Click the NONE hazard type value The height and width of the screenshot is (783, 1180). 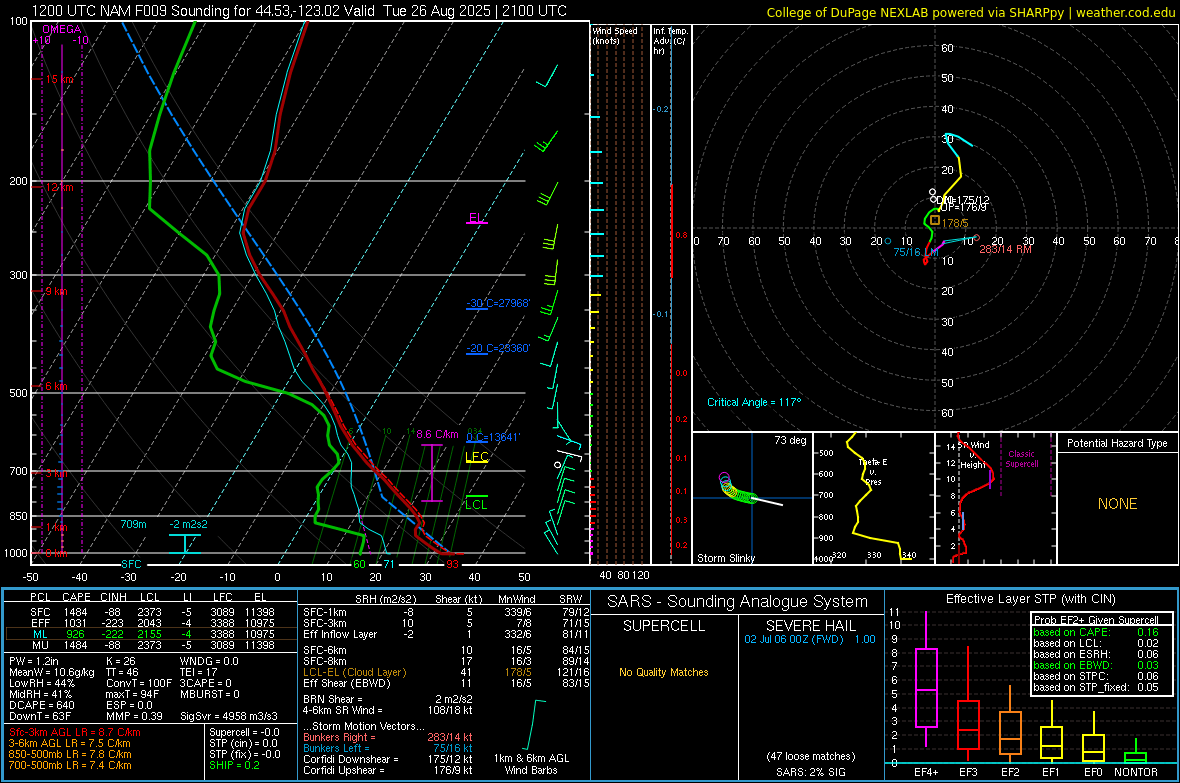[x=1118, y=504]
